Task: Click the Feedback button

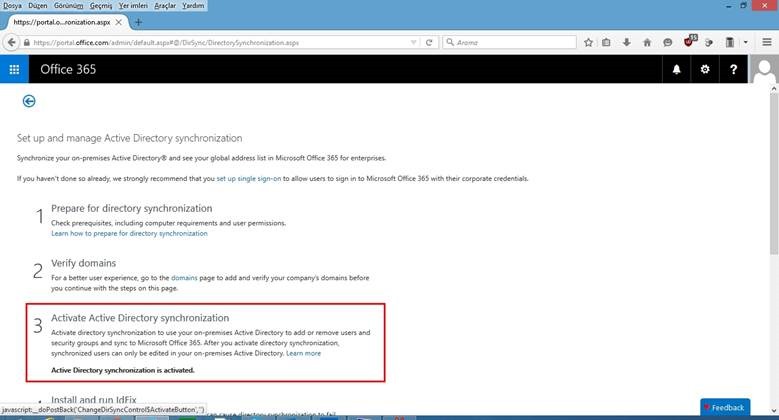Action: (725, 408)
